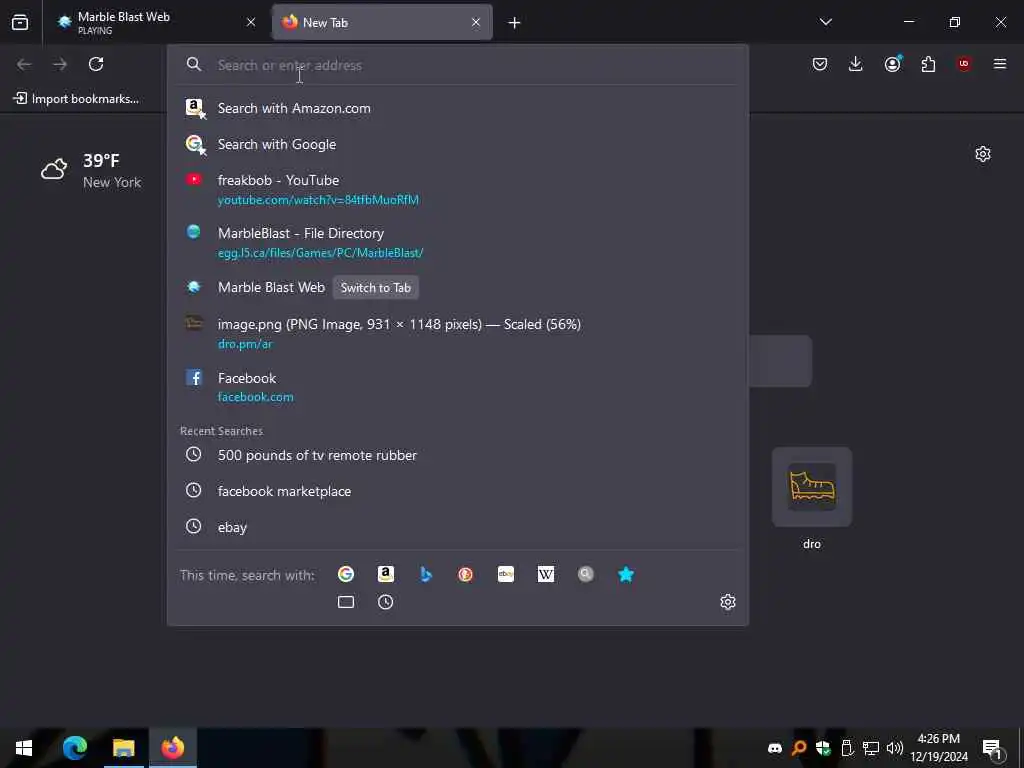Click the Search or enter address field
Image resolution: width=1024 pixels, height=768 pixels.
(x=457, y=65)
